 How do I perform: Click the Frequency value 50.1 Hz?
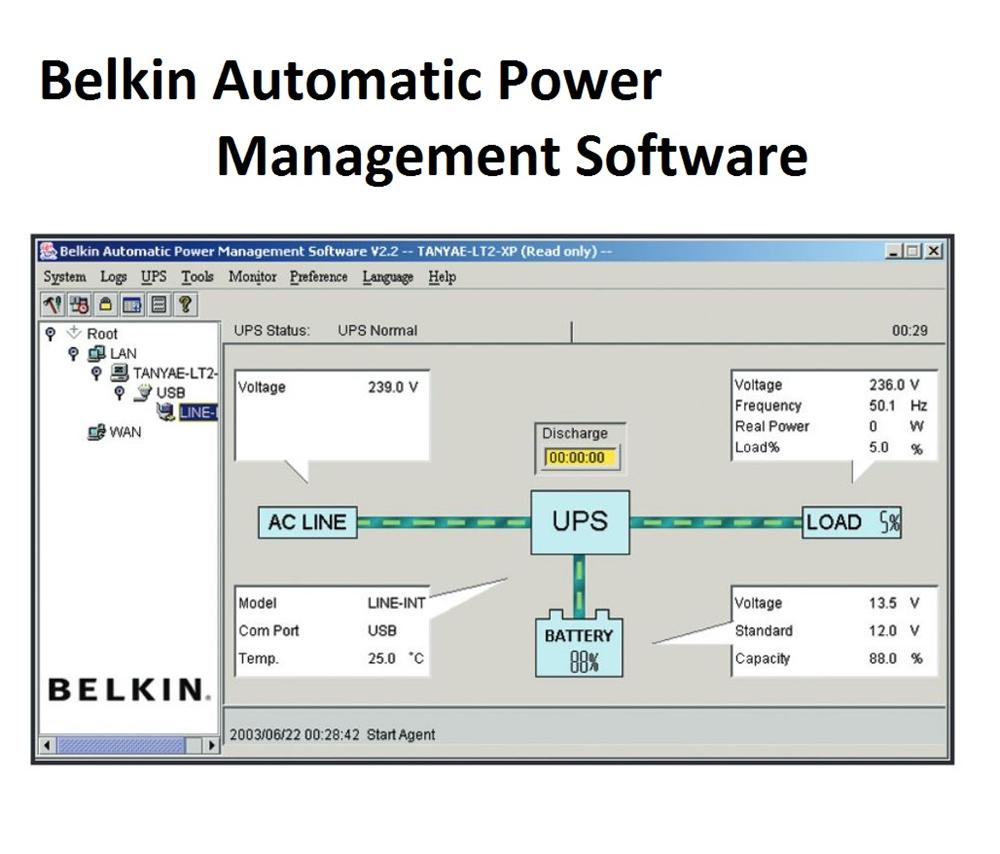click(898, 406)
